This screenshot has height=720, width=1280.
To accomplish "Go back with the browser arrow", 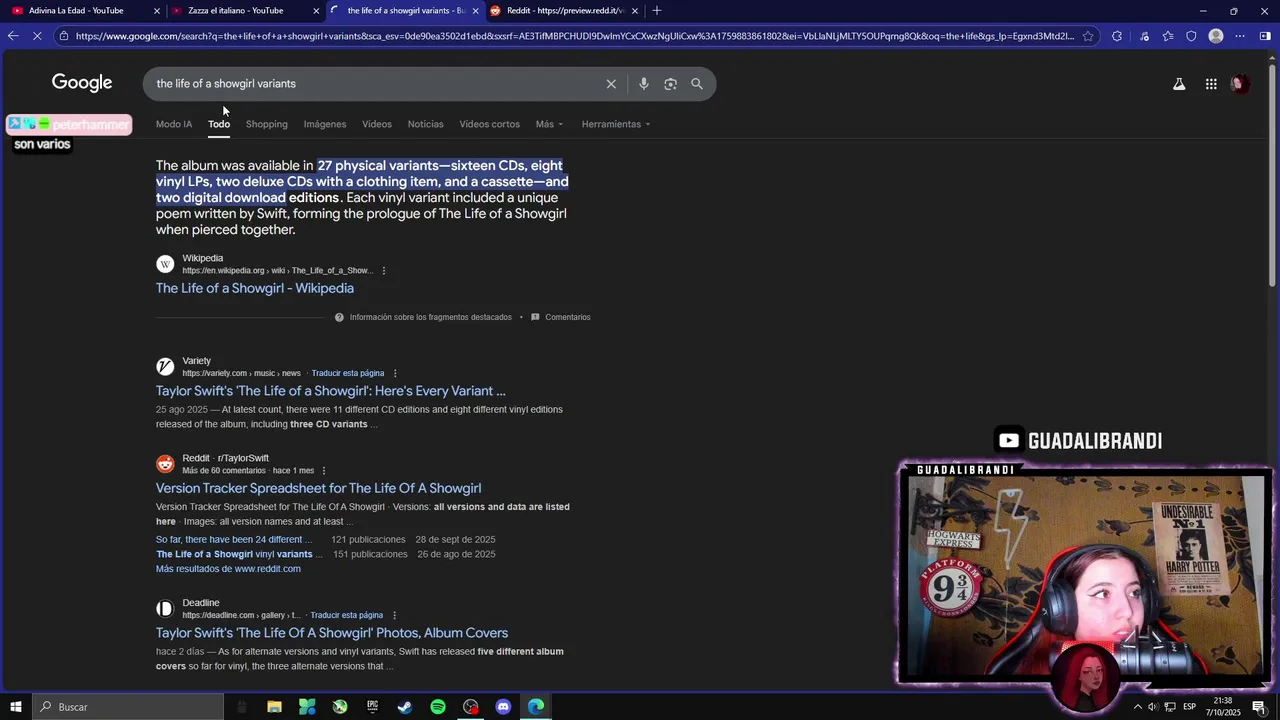I will (x=13, y=36).
